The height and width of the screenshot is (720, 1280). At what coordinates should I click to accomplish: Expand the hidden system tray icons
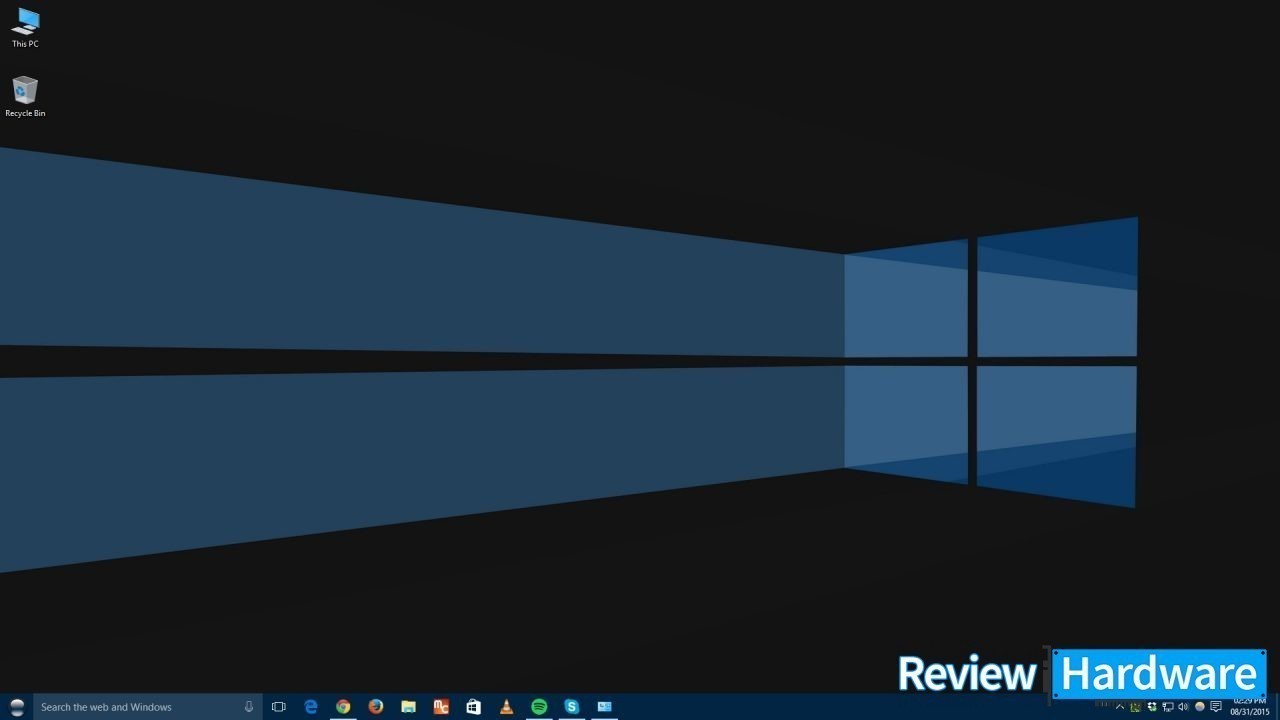[1120, 707]
